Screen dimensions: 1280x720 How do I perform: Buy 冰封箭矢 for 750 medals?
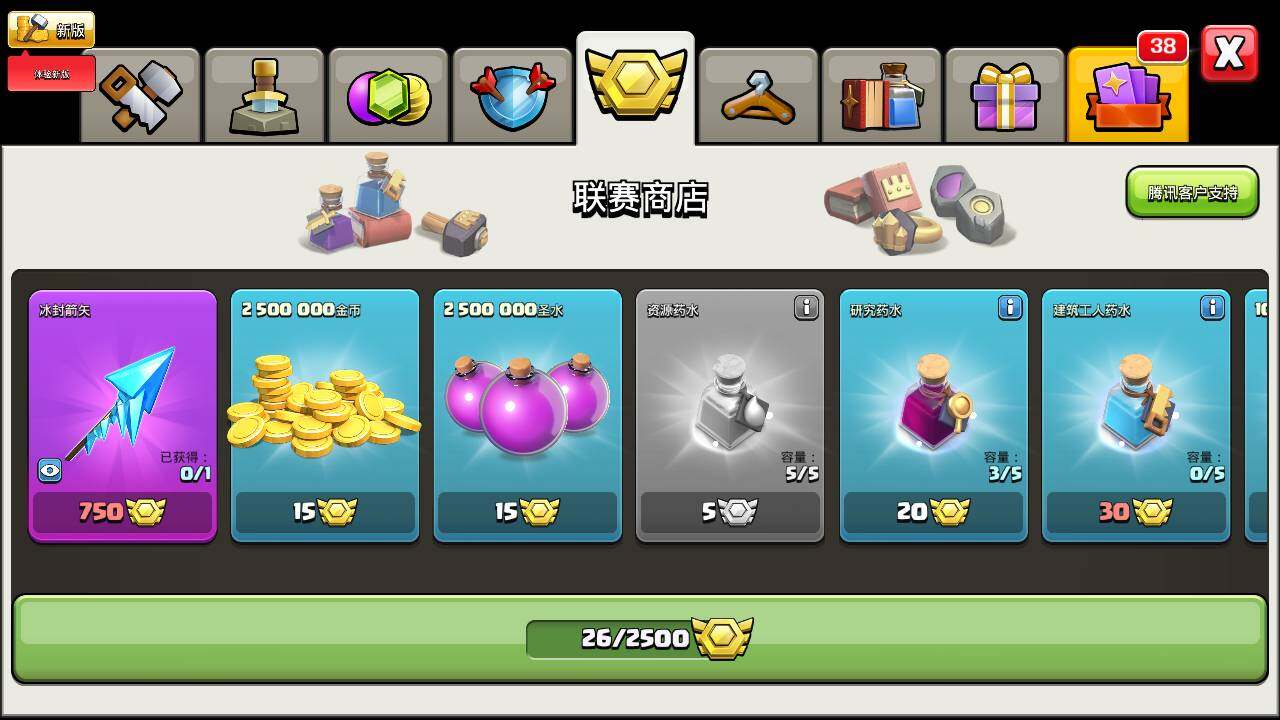point(122,512)
